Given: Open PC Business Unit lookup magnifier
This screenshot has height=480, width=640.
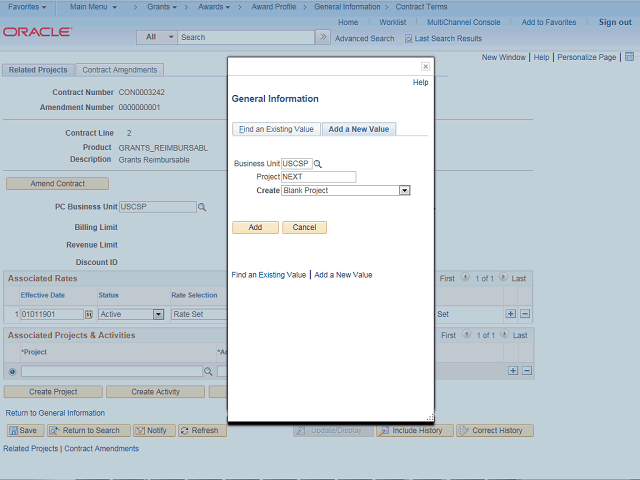Looking at the screenshot, I should [202, 207].
